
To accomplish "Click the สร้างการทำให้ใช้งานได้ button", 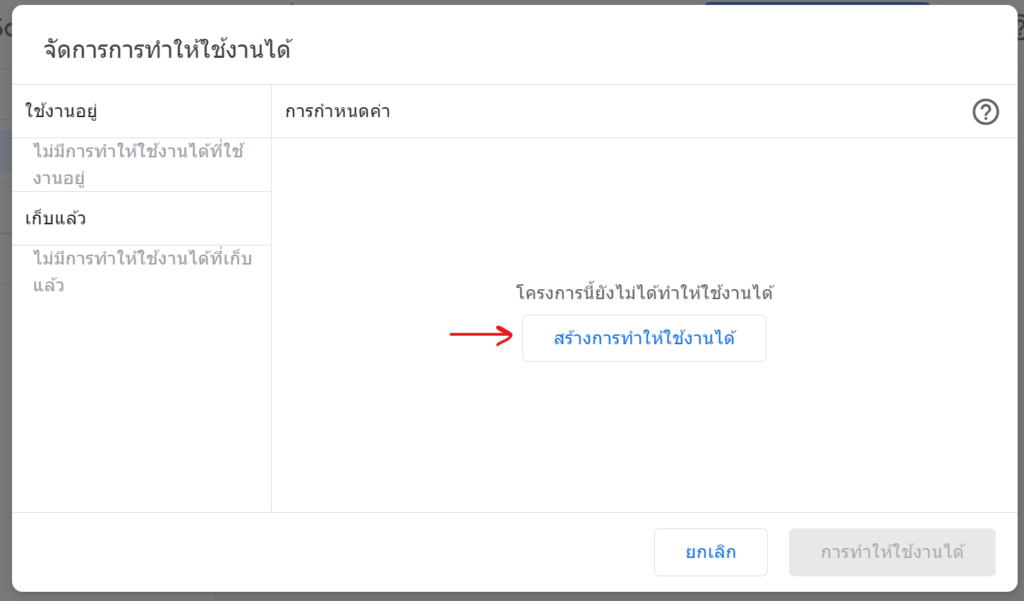I will (644, 338).
